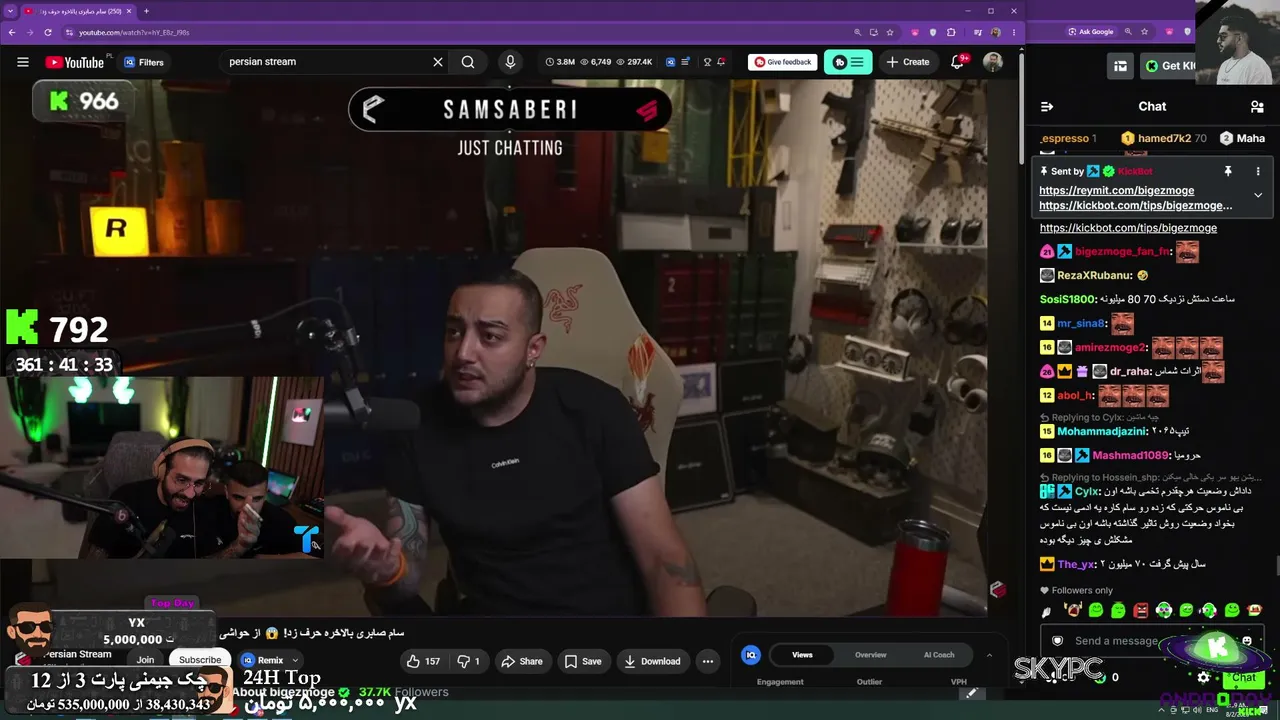Click the Join channel button
The height and width of the screenshot is (720, 1280).
coord(146,660)
